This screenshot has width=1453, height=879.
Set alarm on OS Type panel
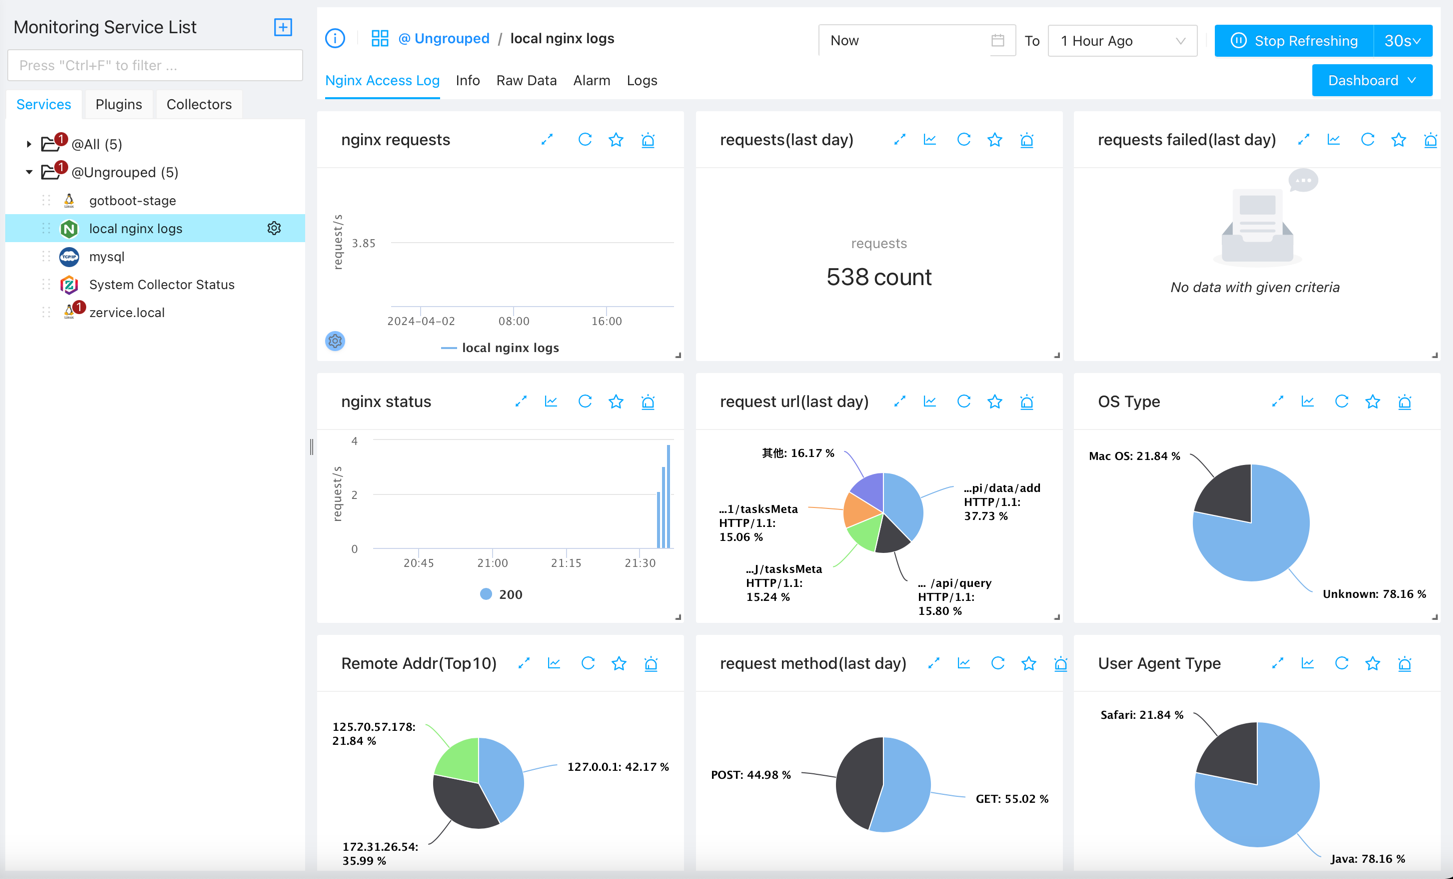pyautogui.click(x=1404, y=402)
